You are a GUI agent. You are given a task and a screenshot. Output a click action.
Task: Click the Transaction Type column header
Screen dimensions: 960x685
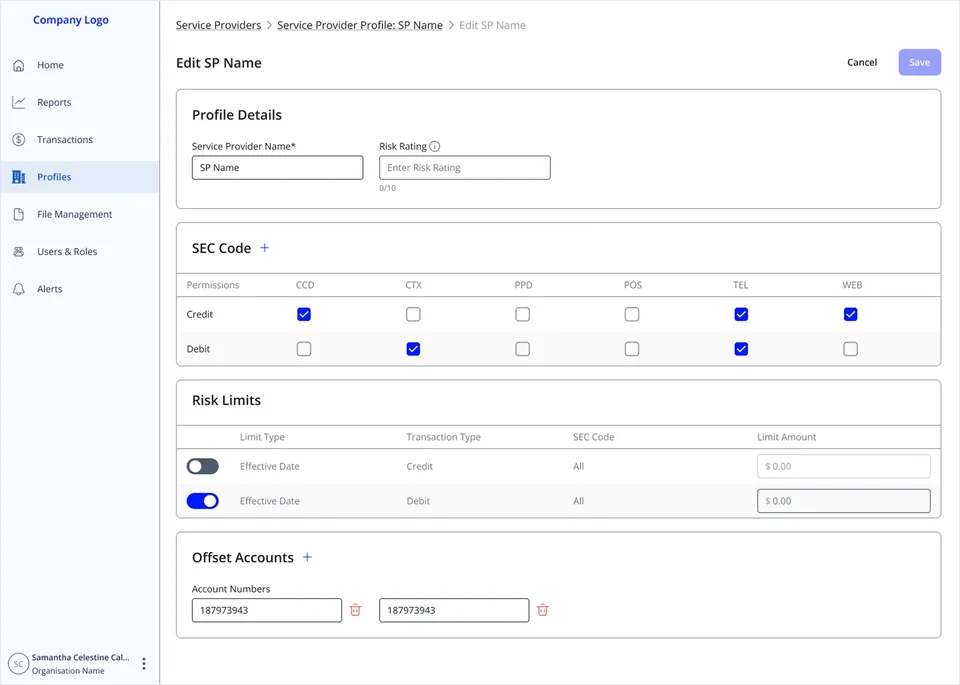(x=444, y=437)
